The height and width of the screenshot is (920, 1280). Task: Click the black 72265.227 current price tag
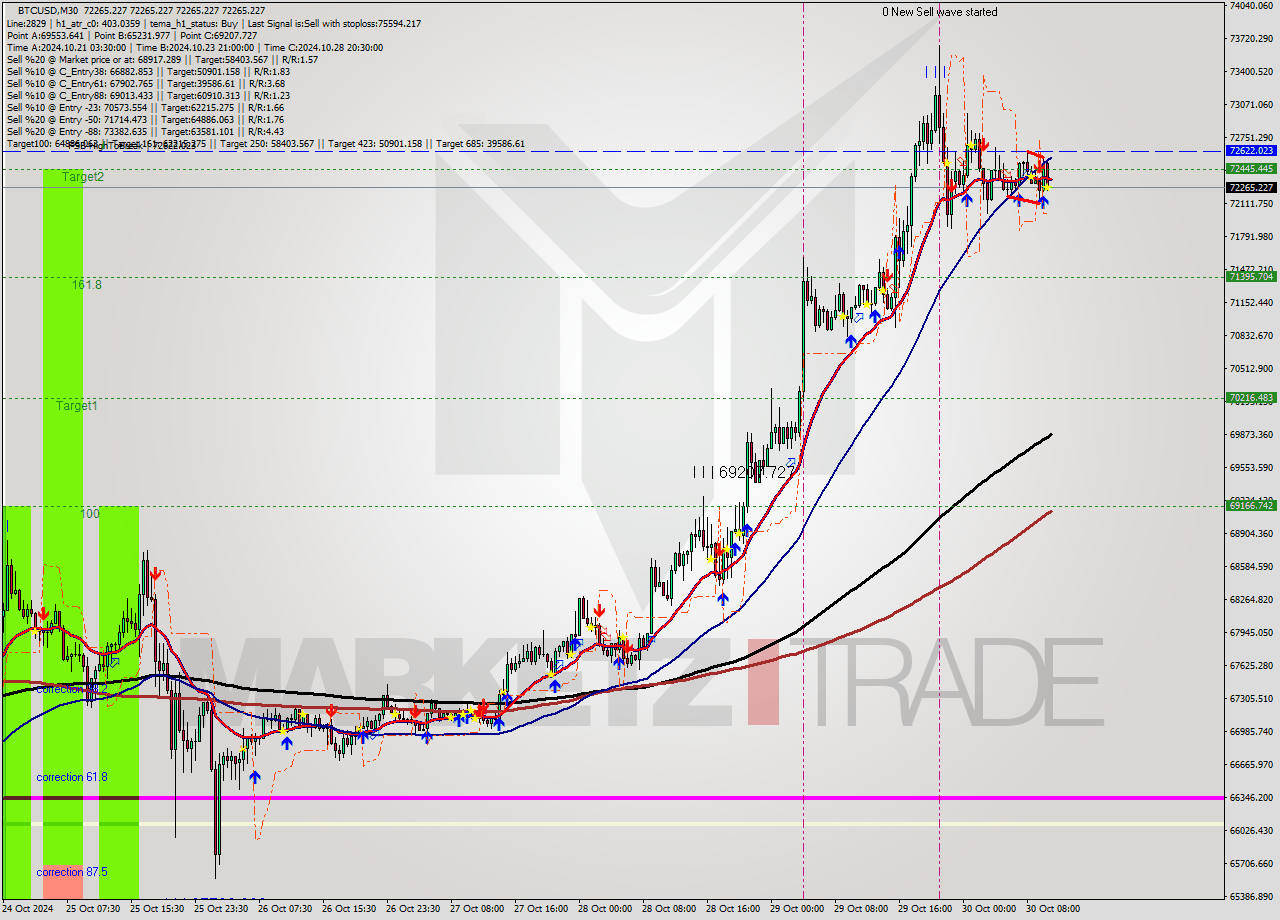[x=1251, y=187]
